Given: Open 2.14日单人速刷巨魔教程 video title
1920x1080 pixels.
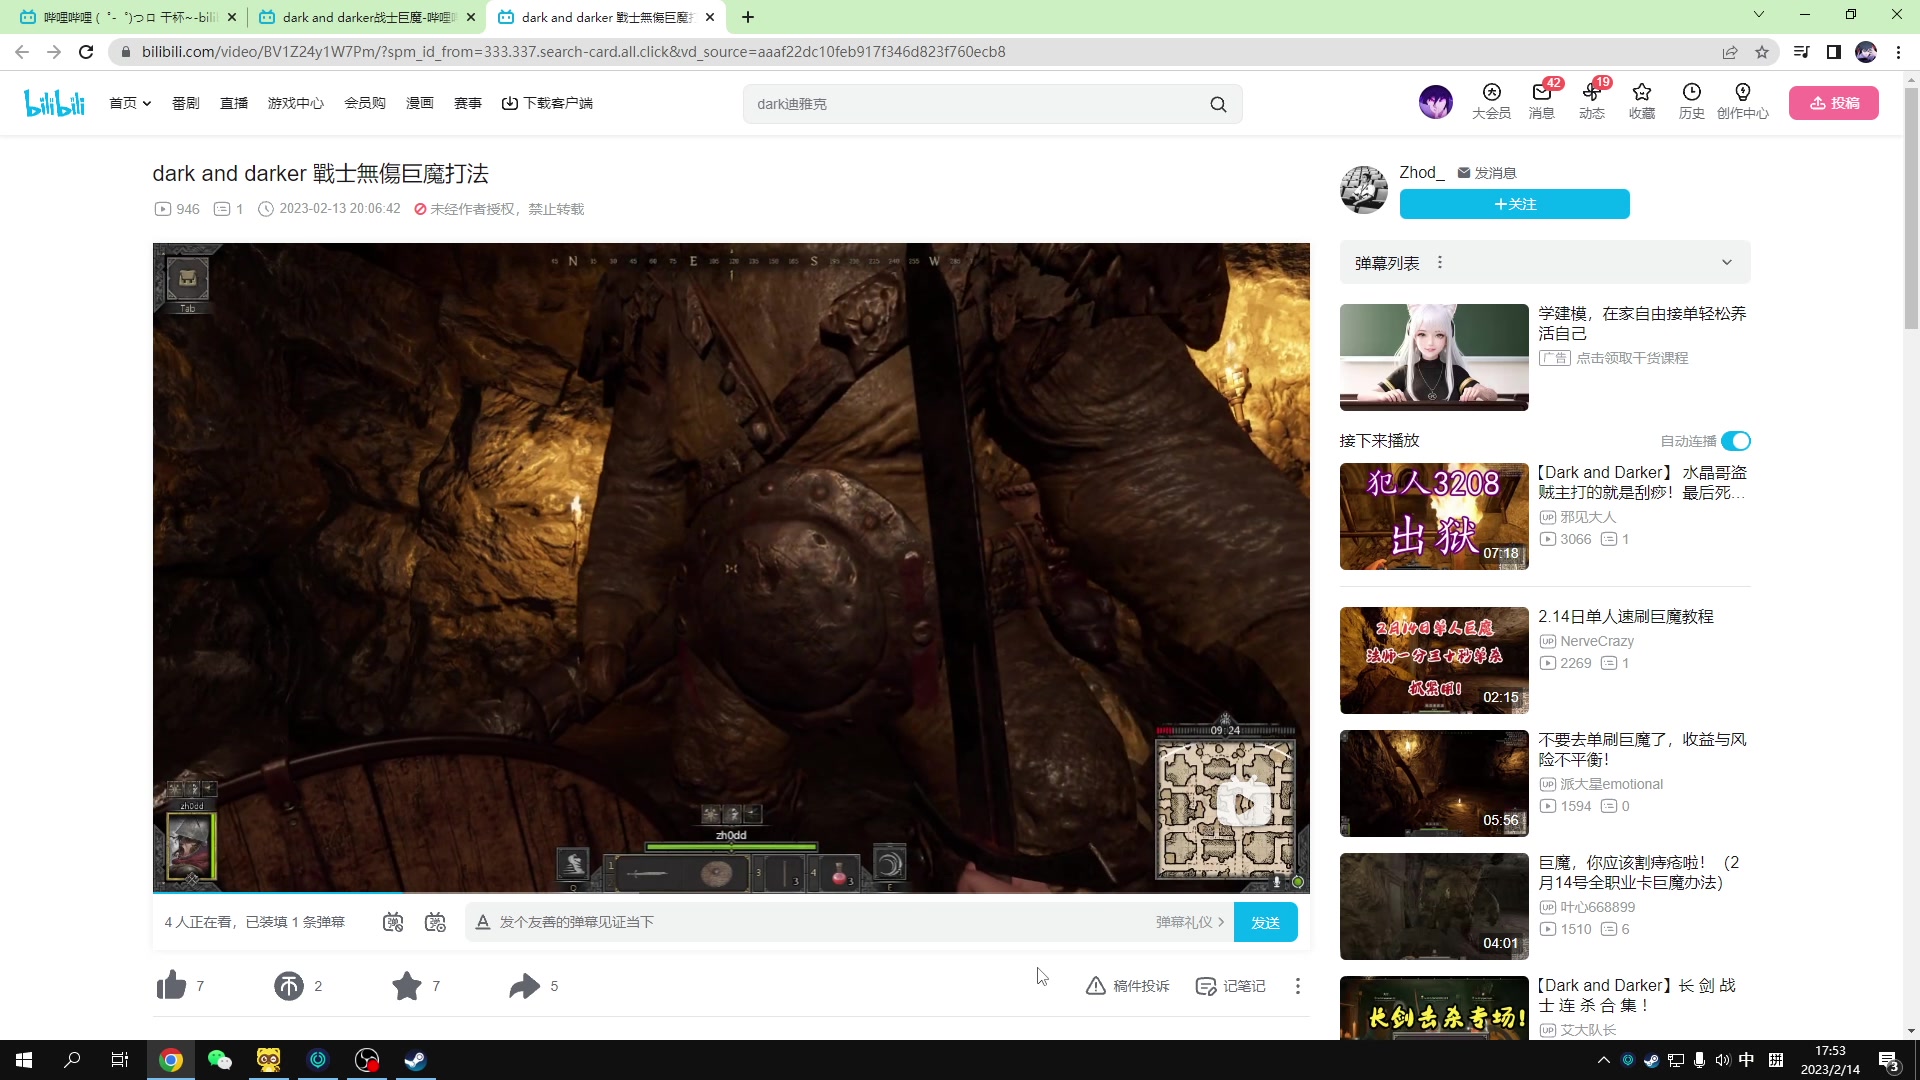Looking at the screenshot, I should pyautogui.click(x=1626, y=617).
